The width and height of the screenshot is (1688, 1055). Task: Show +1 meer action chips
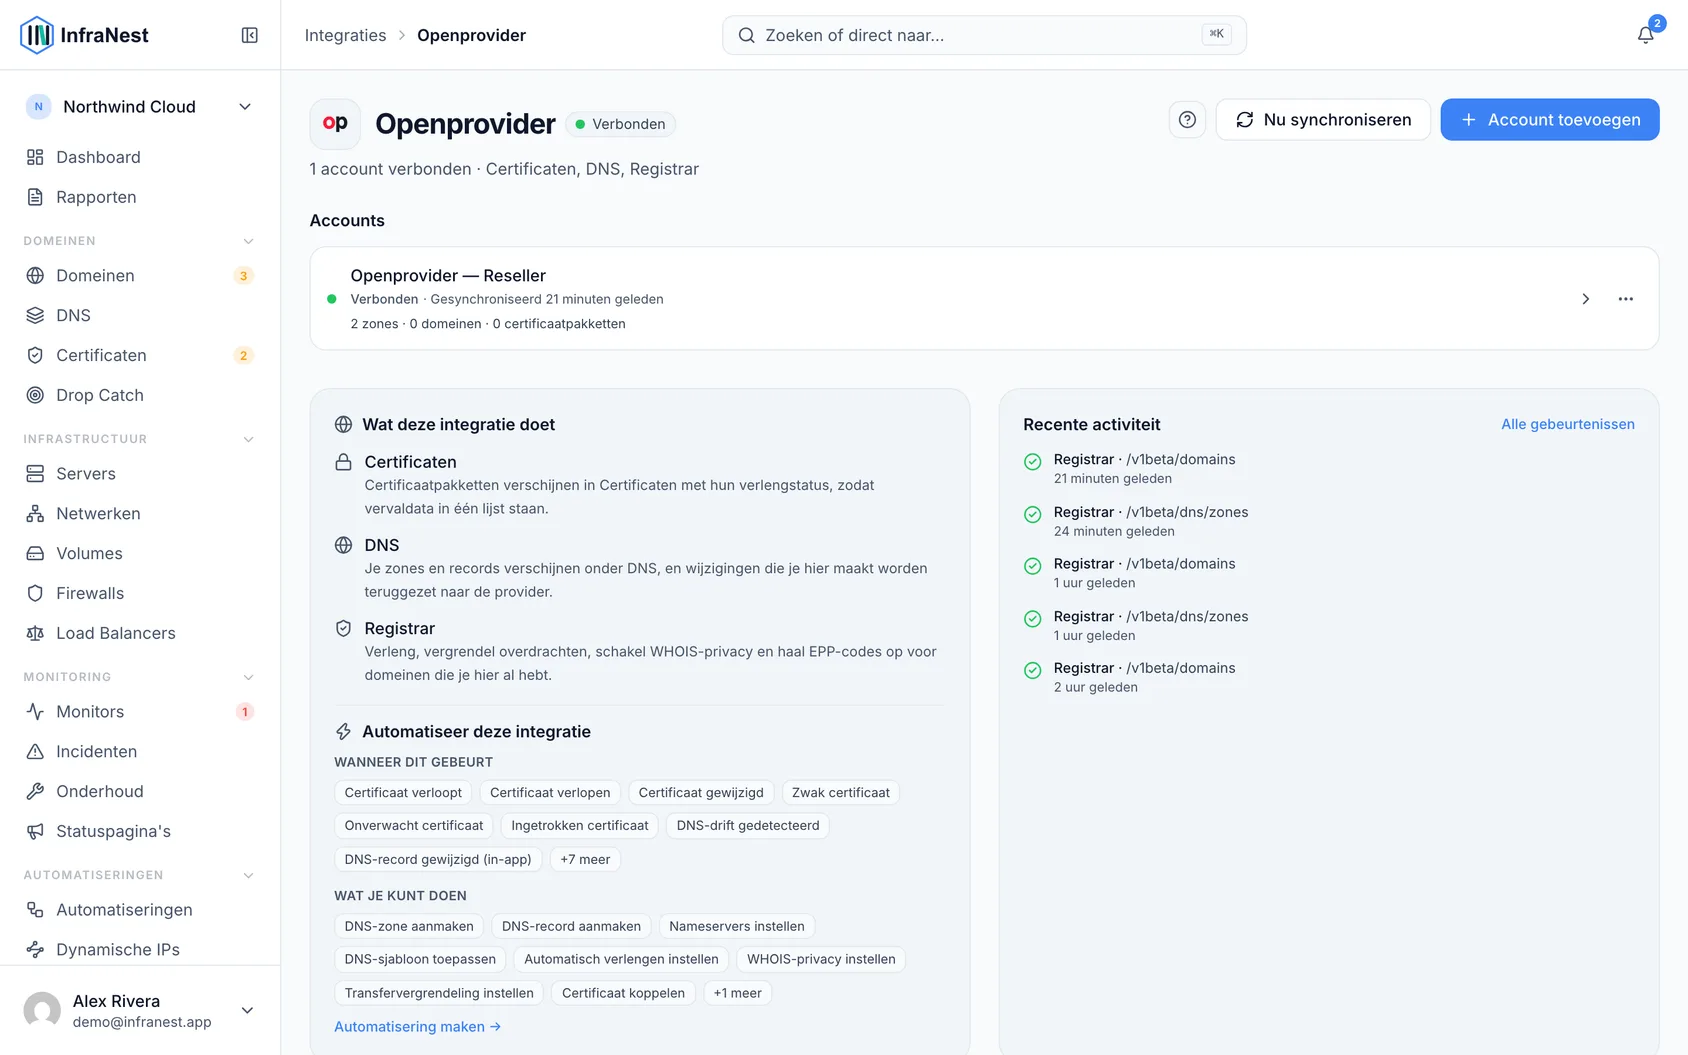pos(737,993)
